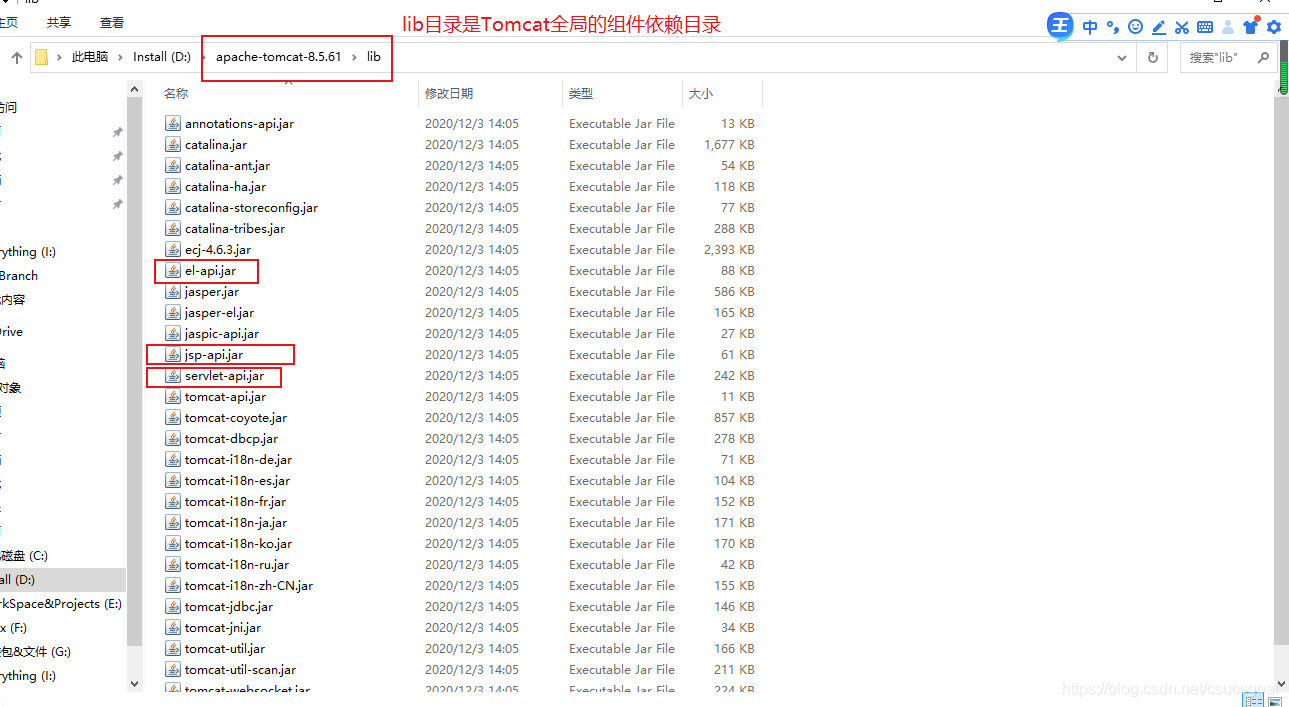Open the emoji smiley panel in IME bar
Viewport: 1289px width, 707px height.
coord(1135,28)
